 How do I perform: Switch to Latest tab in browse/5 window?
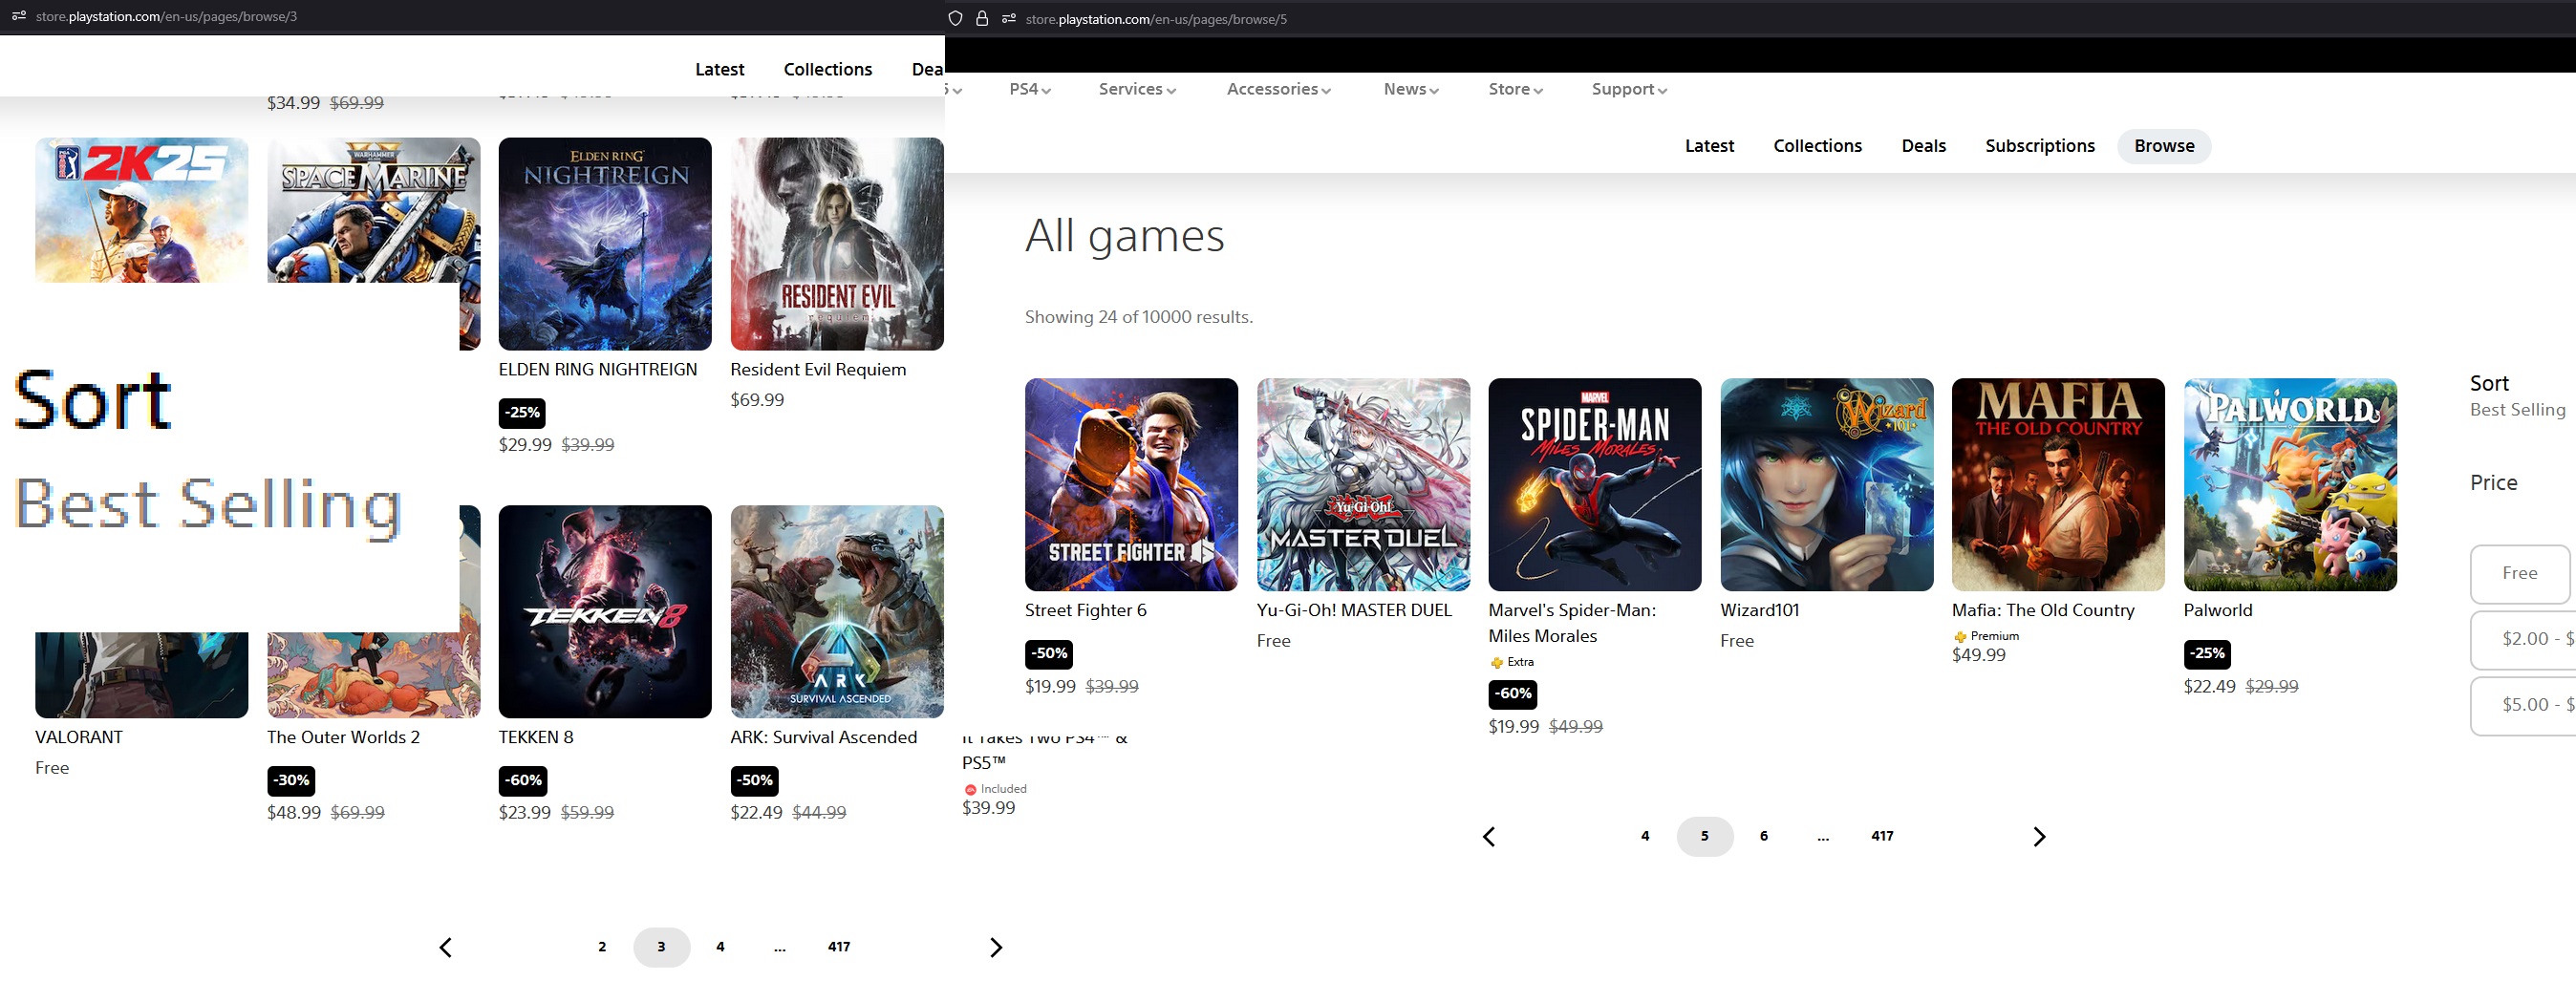(1709, 146)
